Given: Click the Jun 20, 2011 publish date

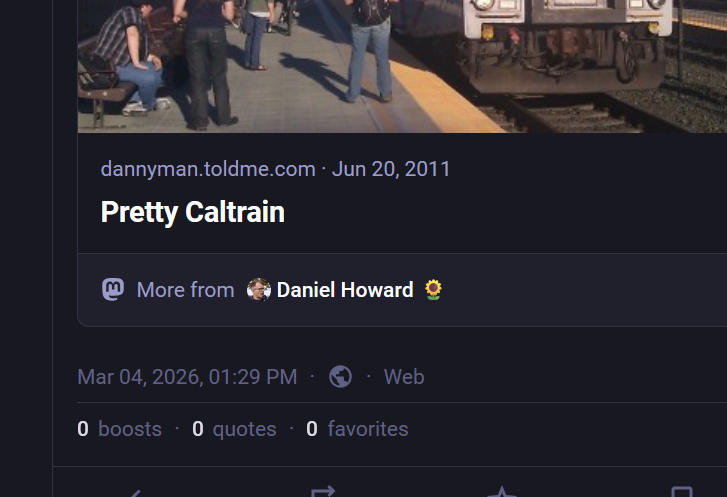Looking at the screenshot, I should click(x=391, y=169).
